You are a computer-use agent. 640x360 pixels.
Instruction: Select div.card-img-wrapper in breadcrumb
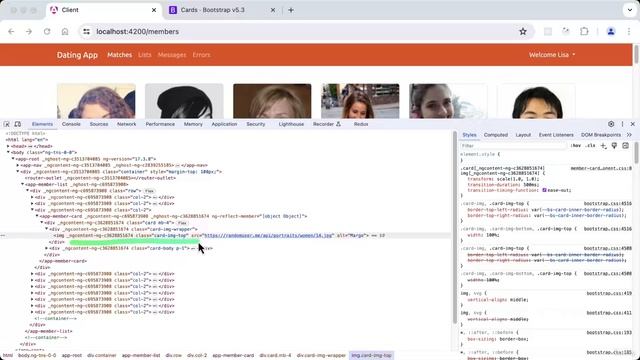321,356
